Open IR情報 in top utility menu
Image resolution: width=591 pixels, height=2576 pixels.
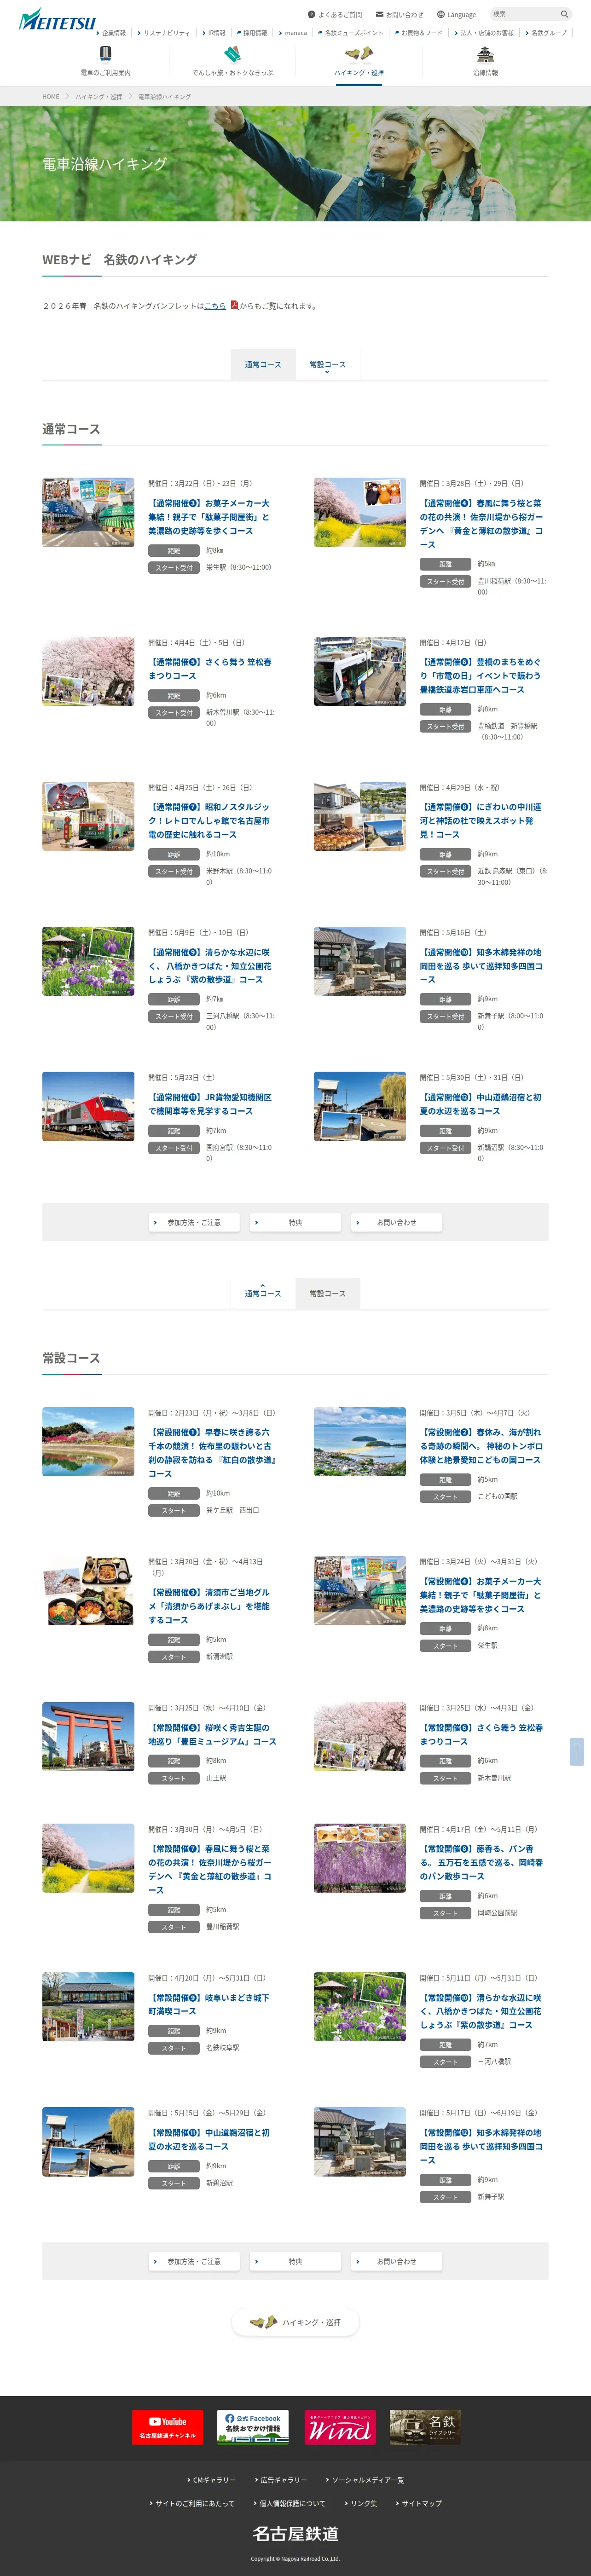214,33
